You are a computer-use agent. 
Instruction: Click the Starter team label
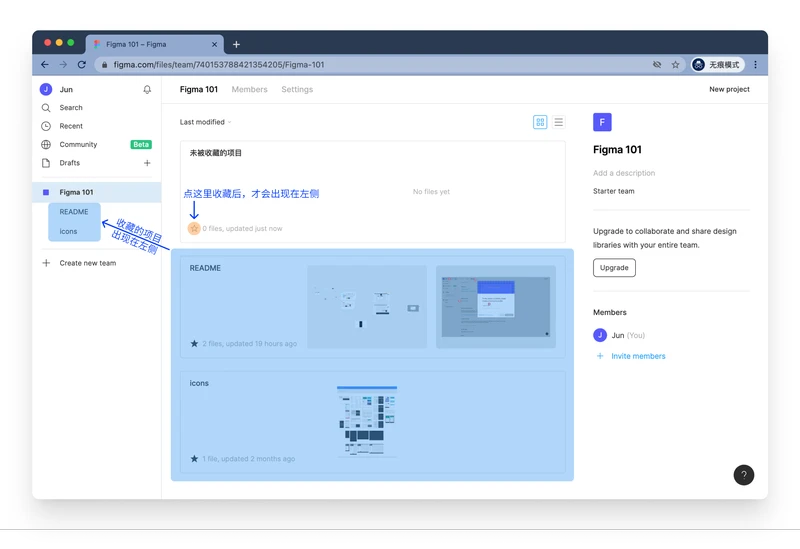click(614, 191)
